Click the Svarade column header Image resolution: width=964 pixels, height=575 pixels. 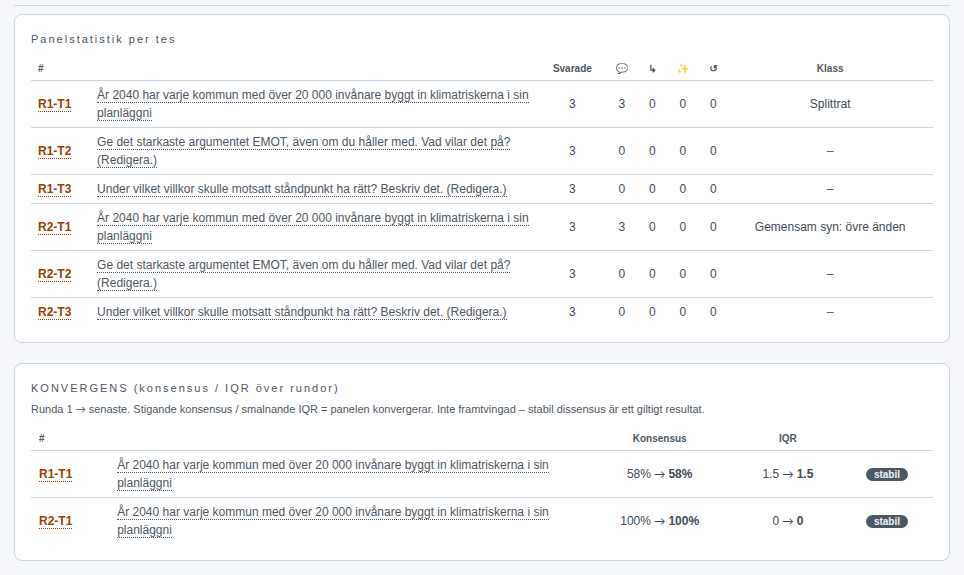pos(572,68)
